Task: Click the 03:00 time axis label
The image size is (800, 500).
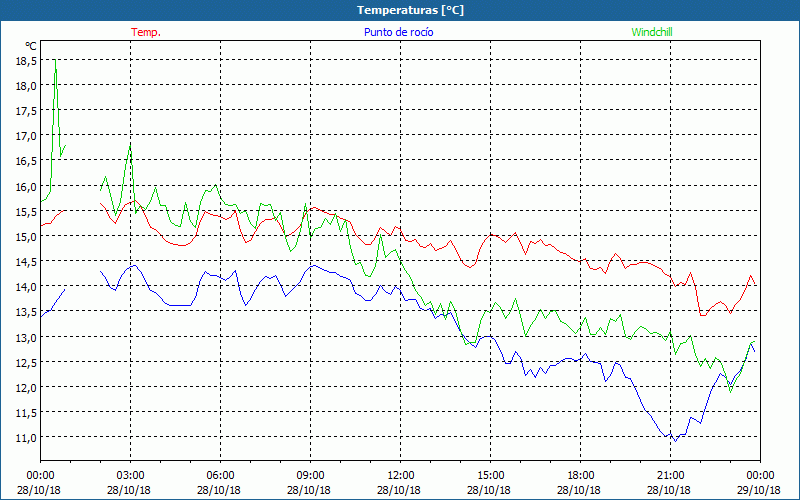Action: coord(130,476)
